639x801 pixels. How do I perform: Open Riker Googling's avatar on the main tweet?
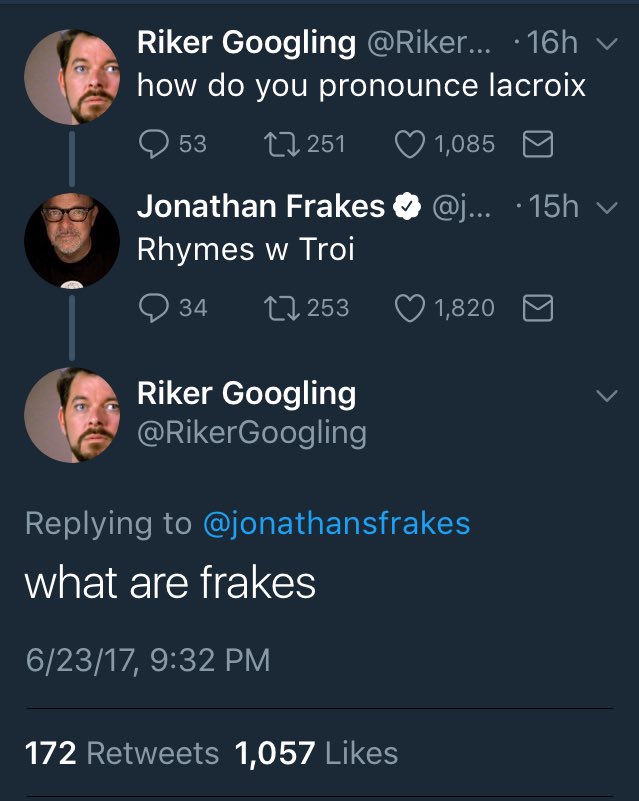[73, 413]
